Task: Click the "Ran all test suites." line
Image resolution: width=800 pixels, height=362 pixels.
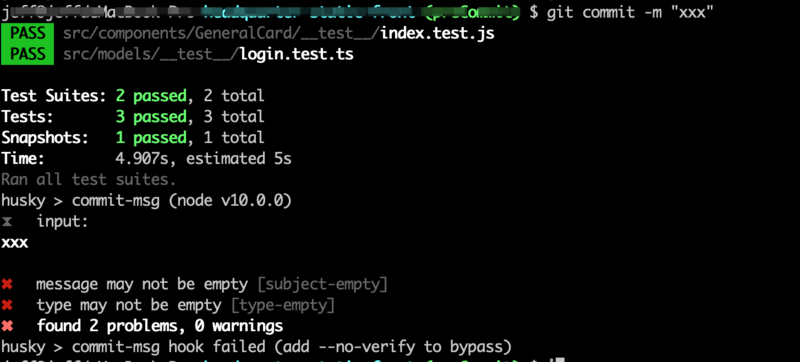Action: pyautogui.click(x=88, y=179)
